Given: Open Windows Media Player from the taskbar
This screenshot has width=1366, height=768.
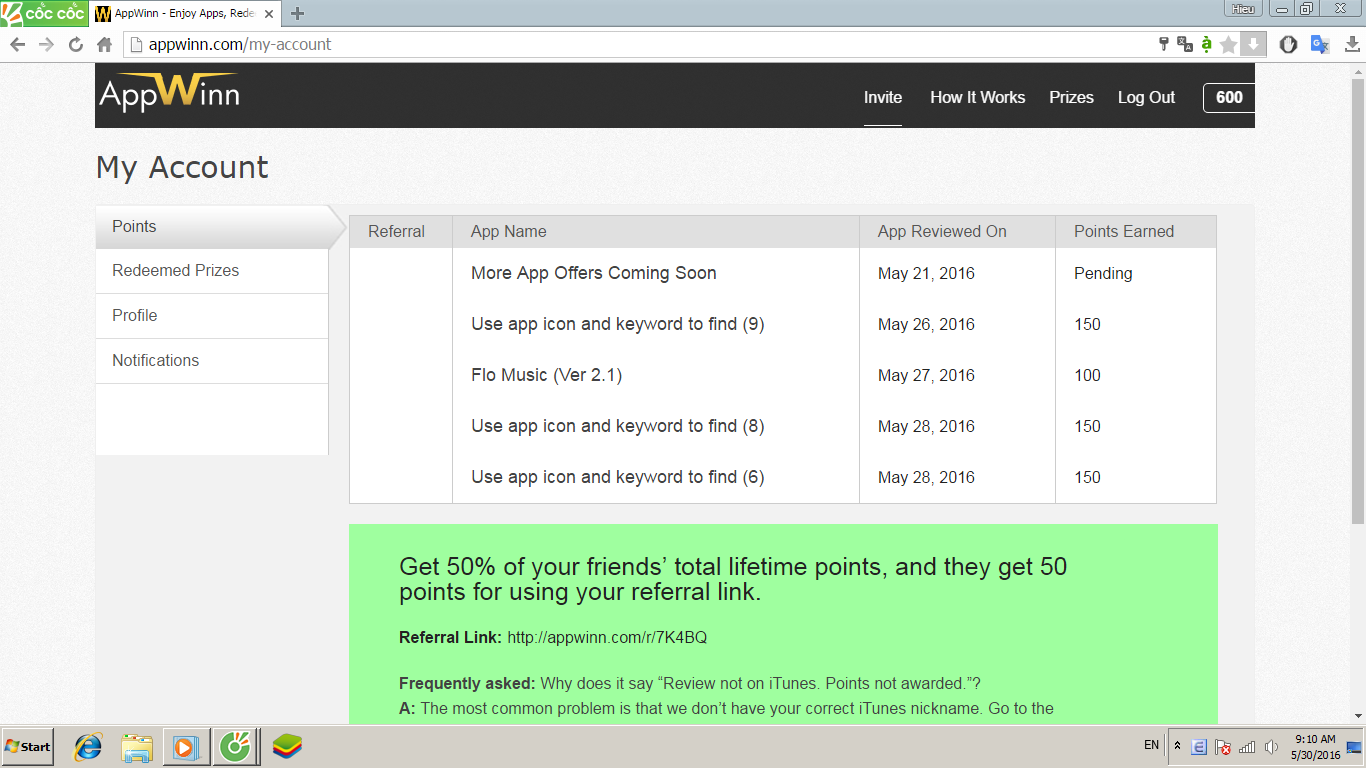Looking at the screenshot, I should click(x=185, y=747).
